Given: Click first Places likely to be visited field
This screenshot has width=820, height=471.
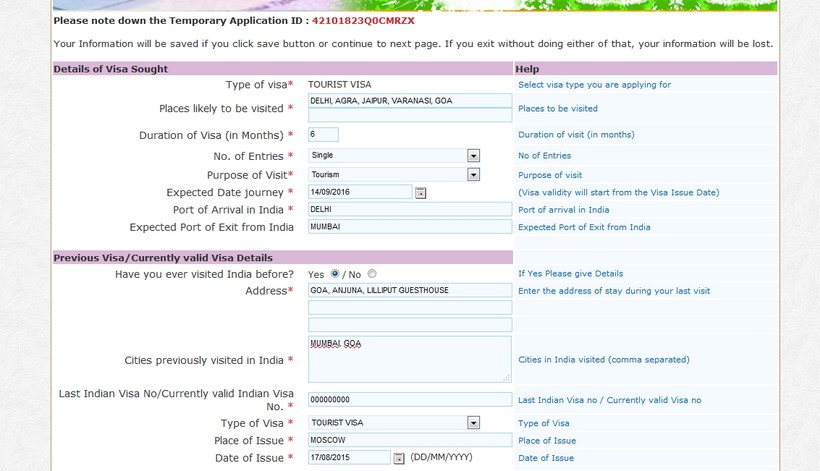Looking at the screenshot, I should click(410, 100).
